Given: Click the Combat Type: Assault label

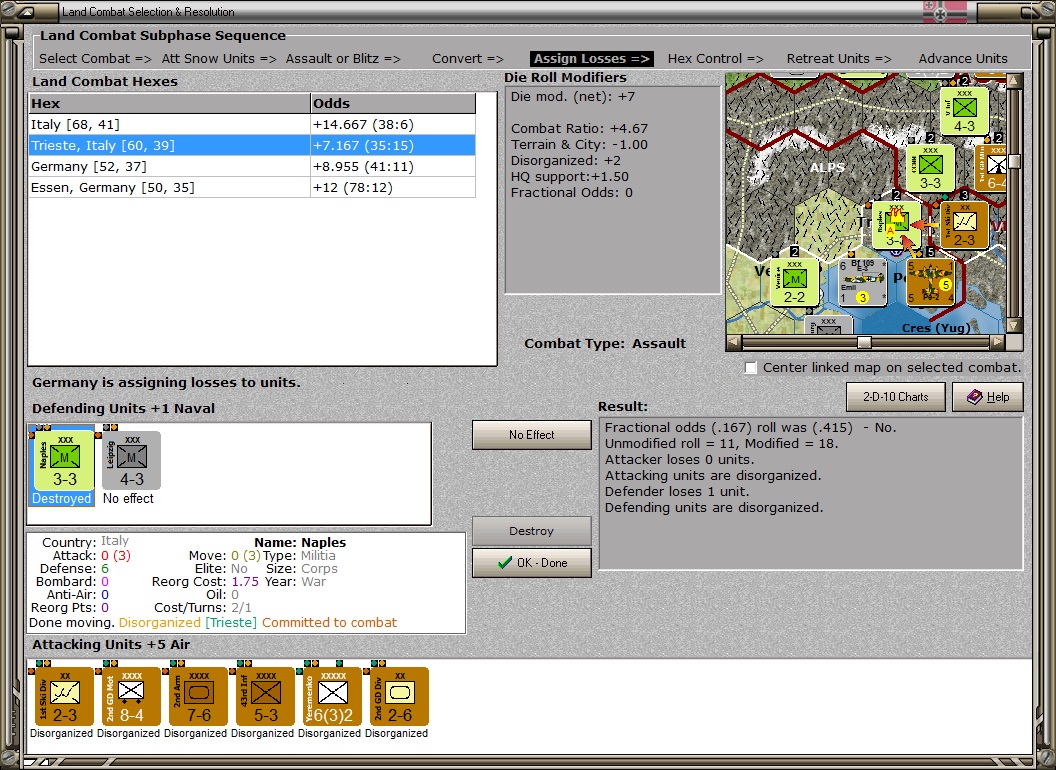Looking at the screenshot, I should point(605,344).
